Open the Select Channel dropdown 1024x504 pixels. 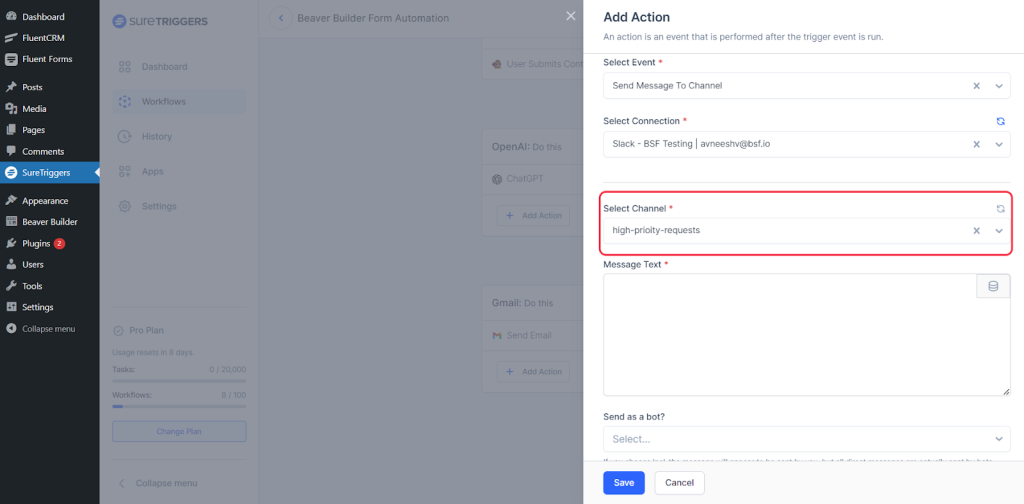998,231
